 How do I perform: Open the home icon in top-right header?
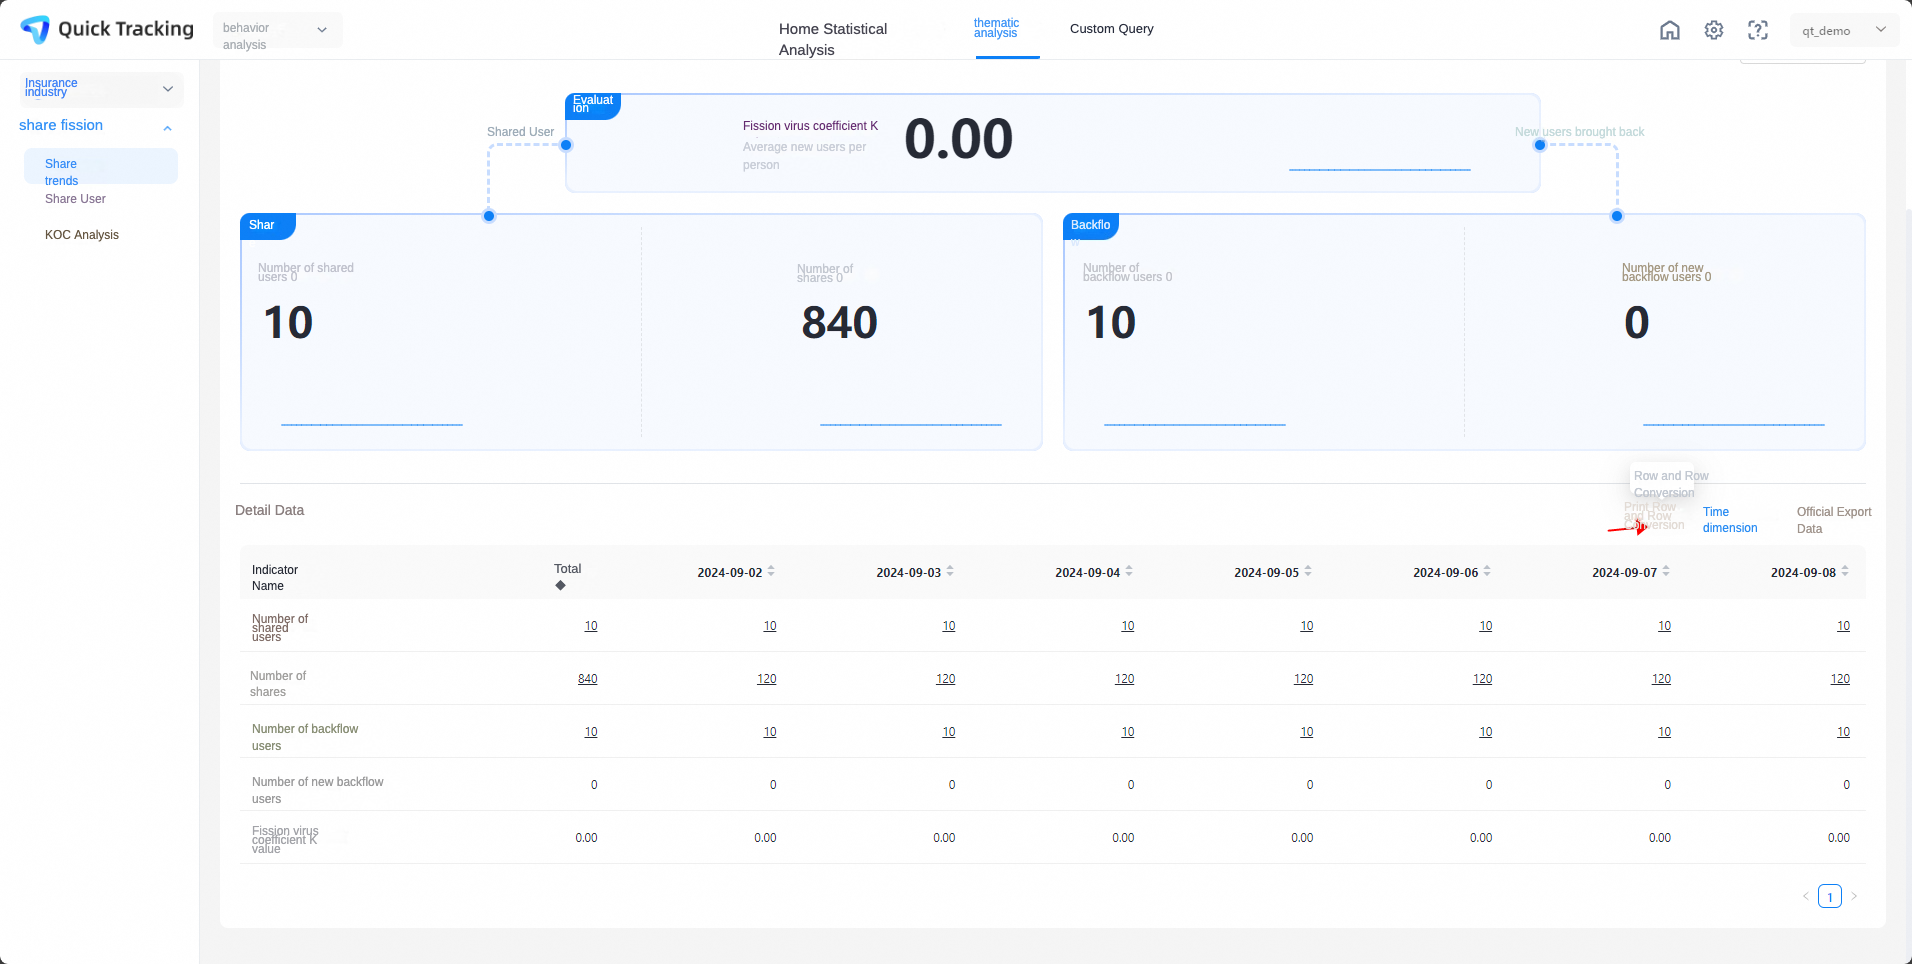1670,30
